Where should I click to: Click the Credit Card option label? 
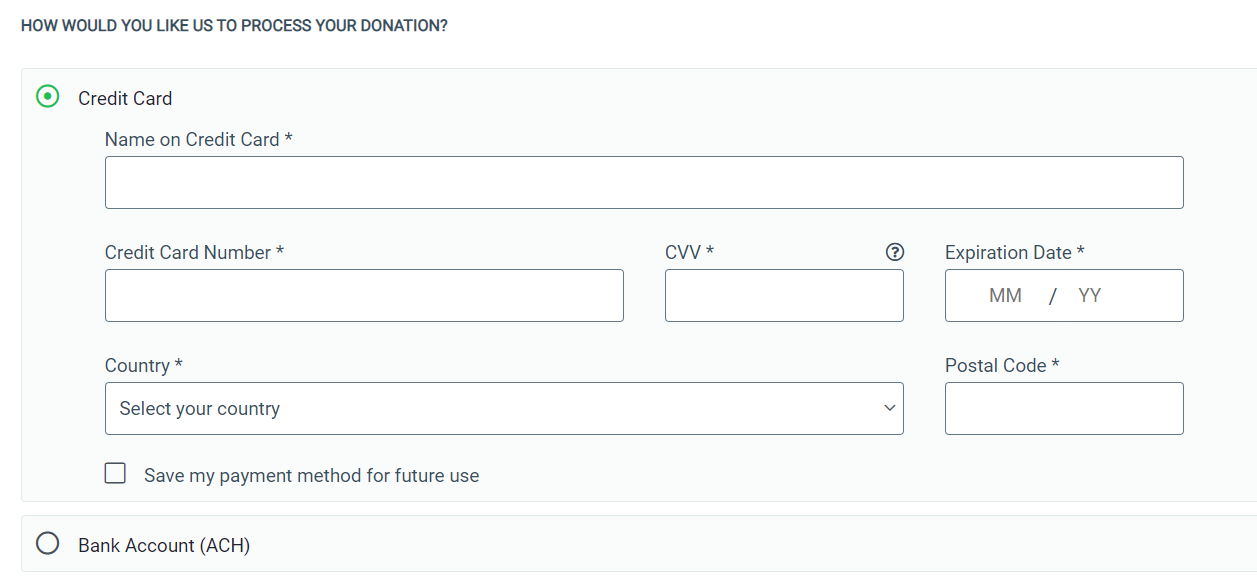pos(125,98)
